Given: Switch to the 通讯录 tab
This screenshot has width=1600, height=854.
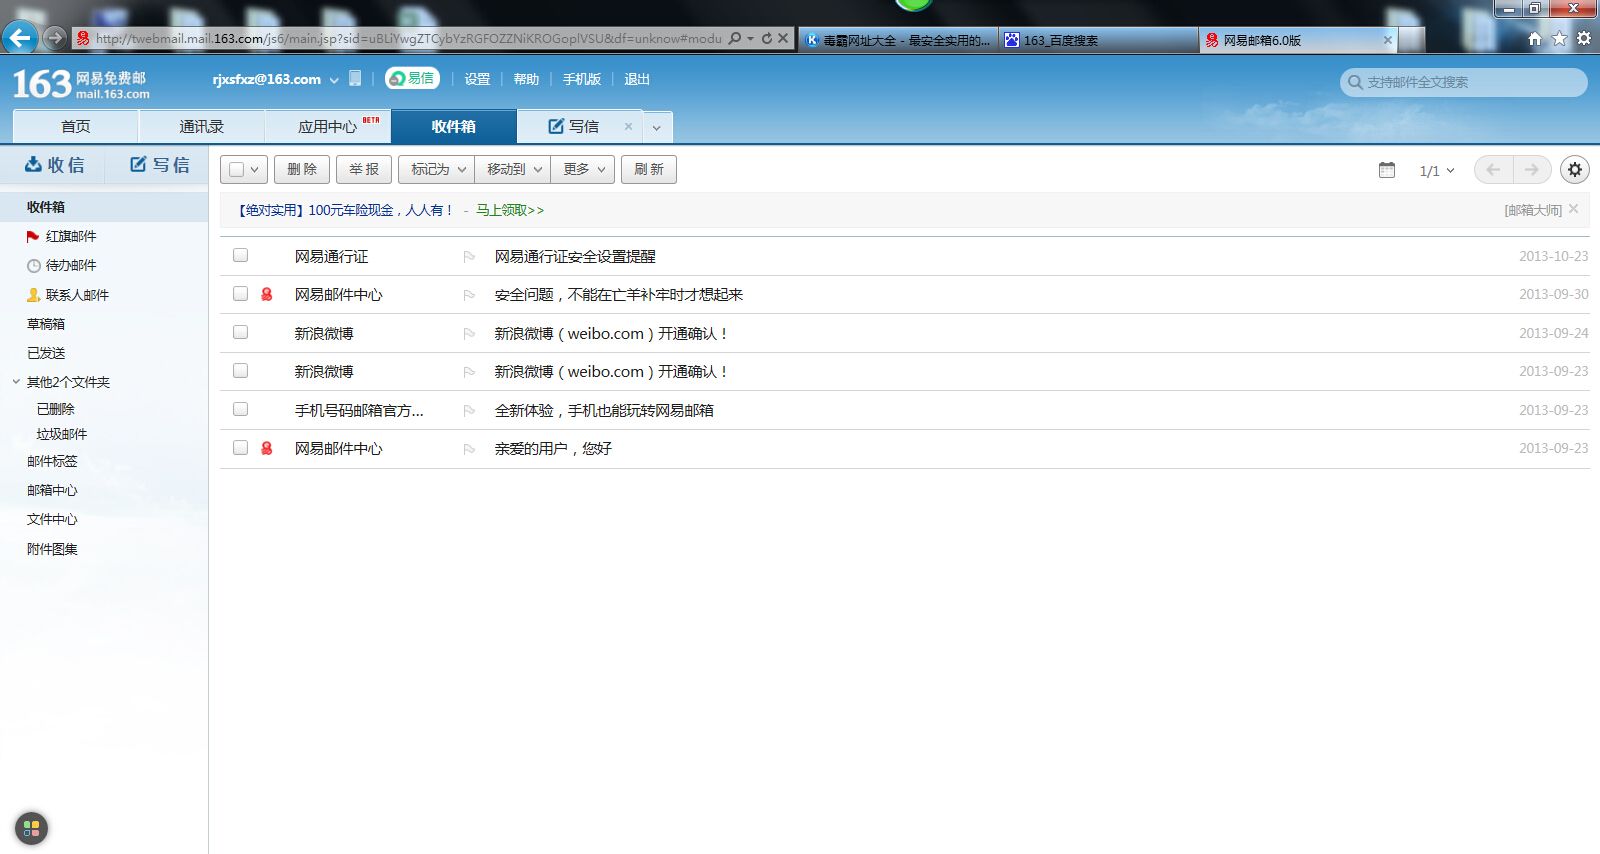Looking at the screenshot, I should tap(201, 127).
